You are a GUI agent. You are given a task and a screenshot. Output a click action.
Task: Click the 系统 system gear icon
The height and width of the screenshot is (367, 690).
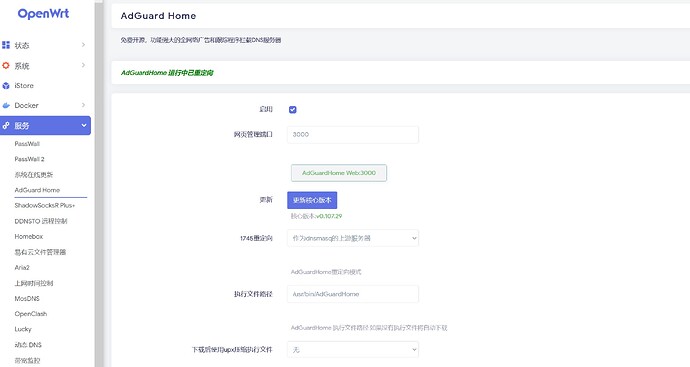(6, 66)
